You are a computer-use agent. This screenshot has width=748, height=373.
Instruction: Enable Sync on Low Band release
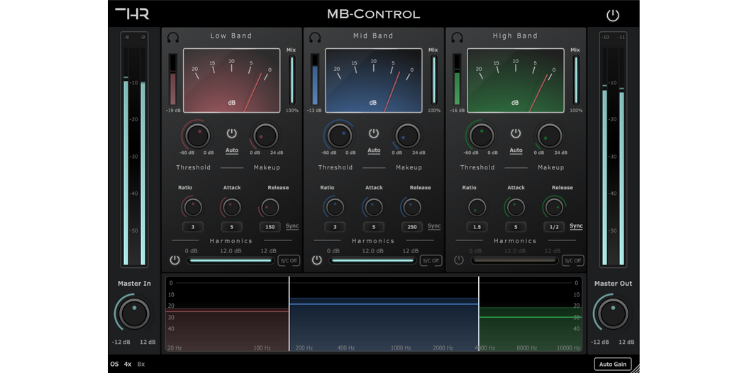pyautogui.click(x=292, y=226)
